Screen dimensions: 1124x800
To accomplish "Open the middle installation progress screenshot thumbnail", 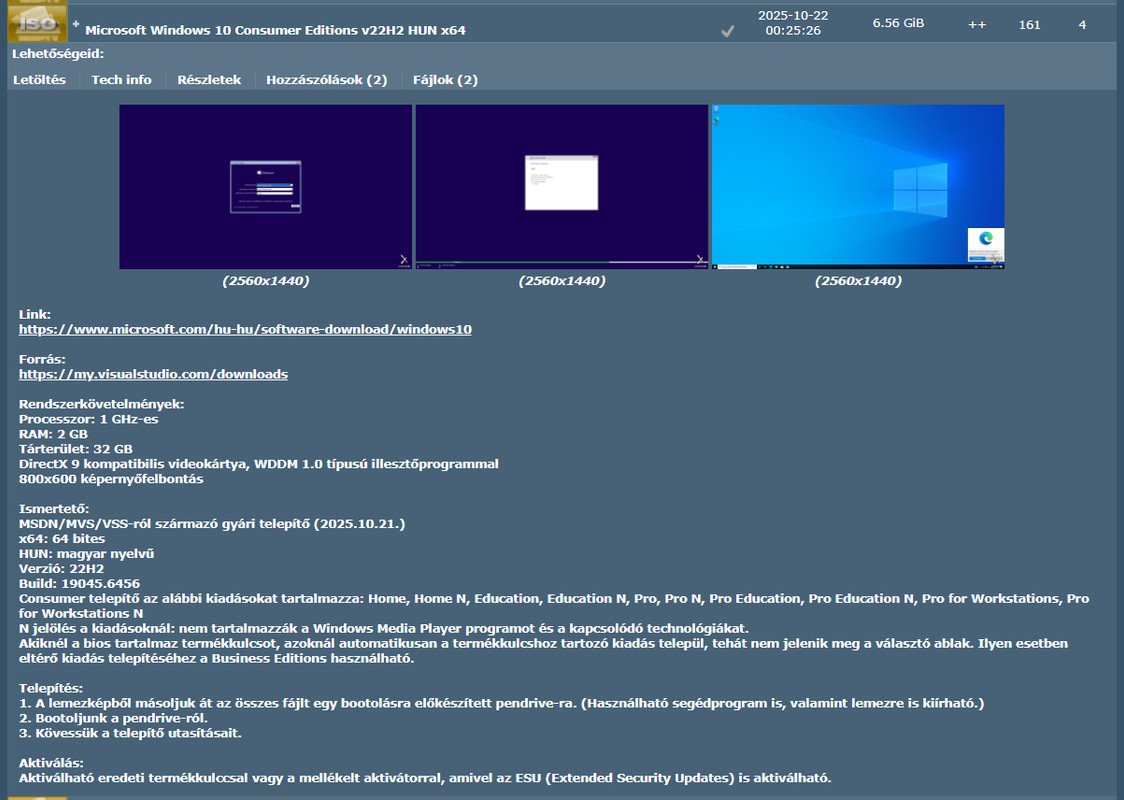I will click(562, 187).
